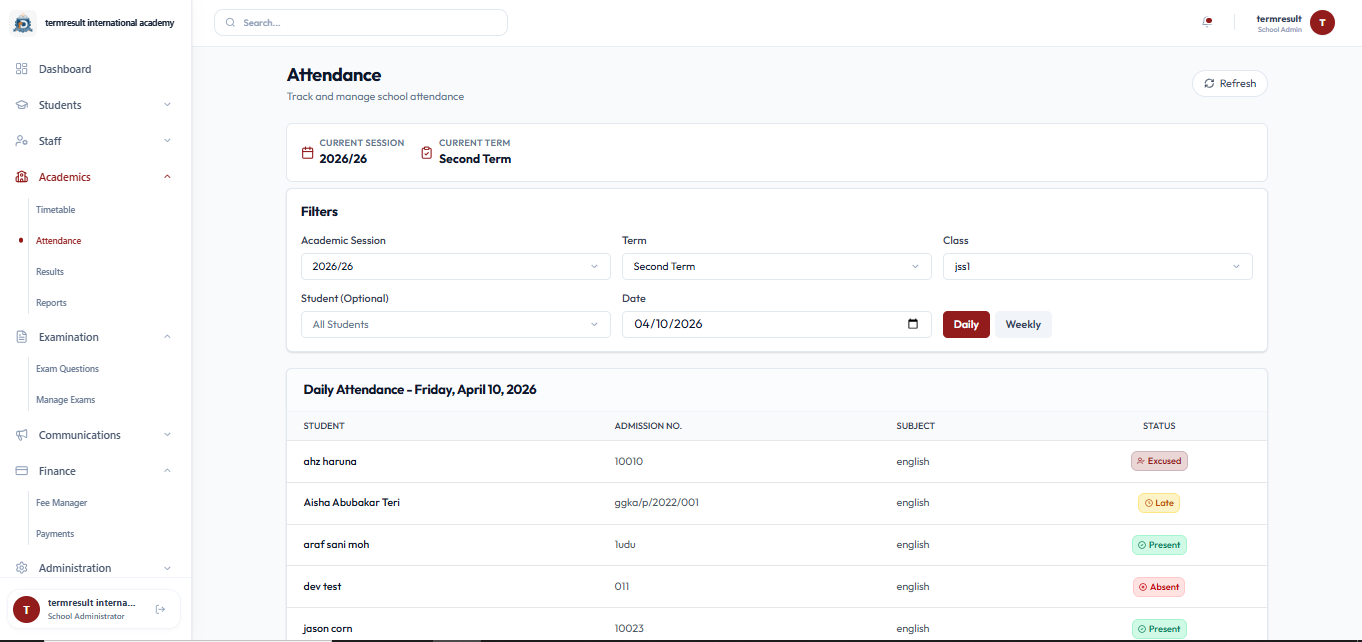Click student name ahz haruna

pos(330,461)
